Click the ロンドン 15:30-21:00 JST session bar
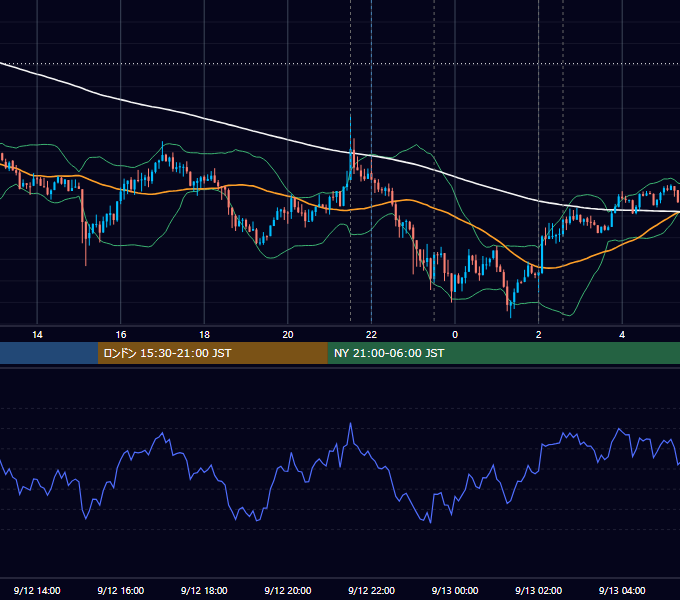The width and height of the screenshot is (680, 600). [x=212, y=353]
